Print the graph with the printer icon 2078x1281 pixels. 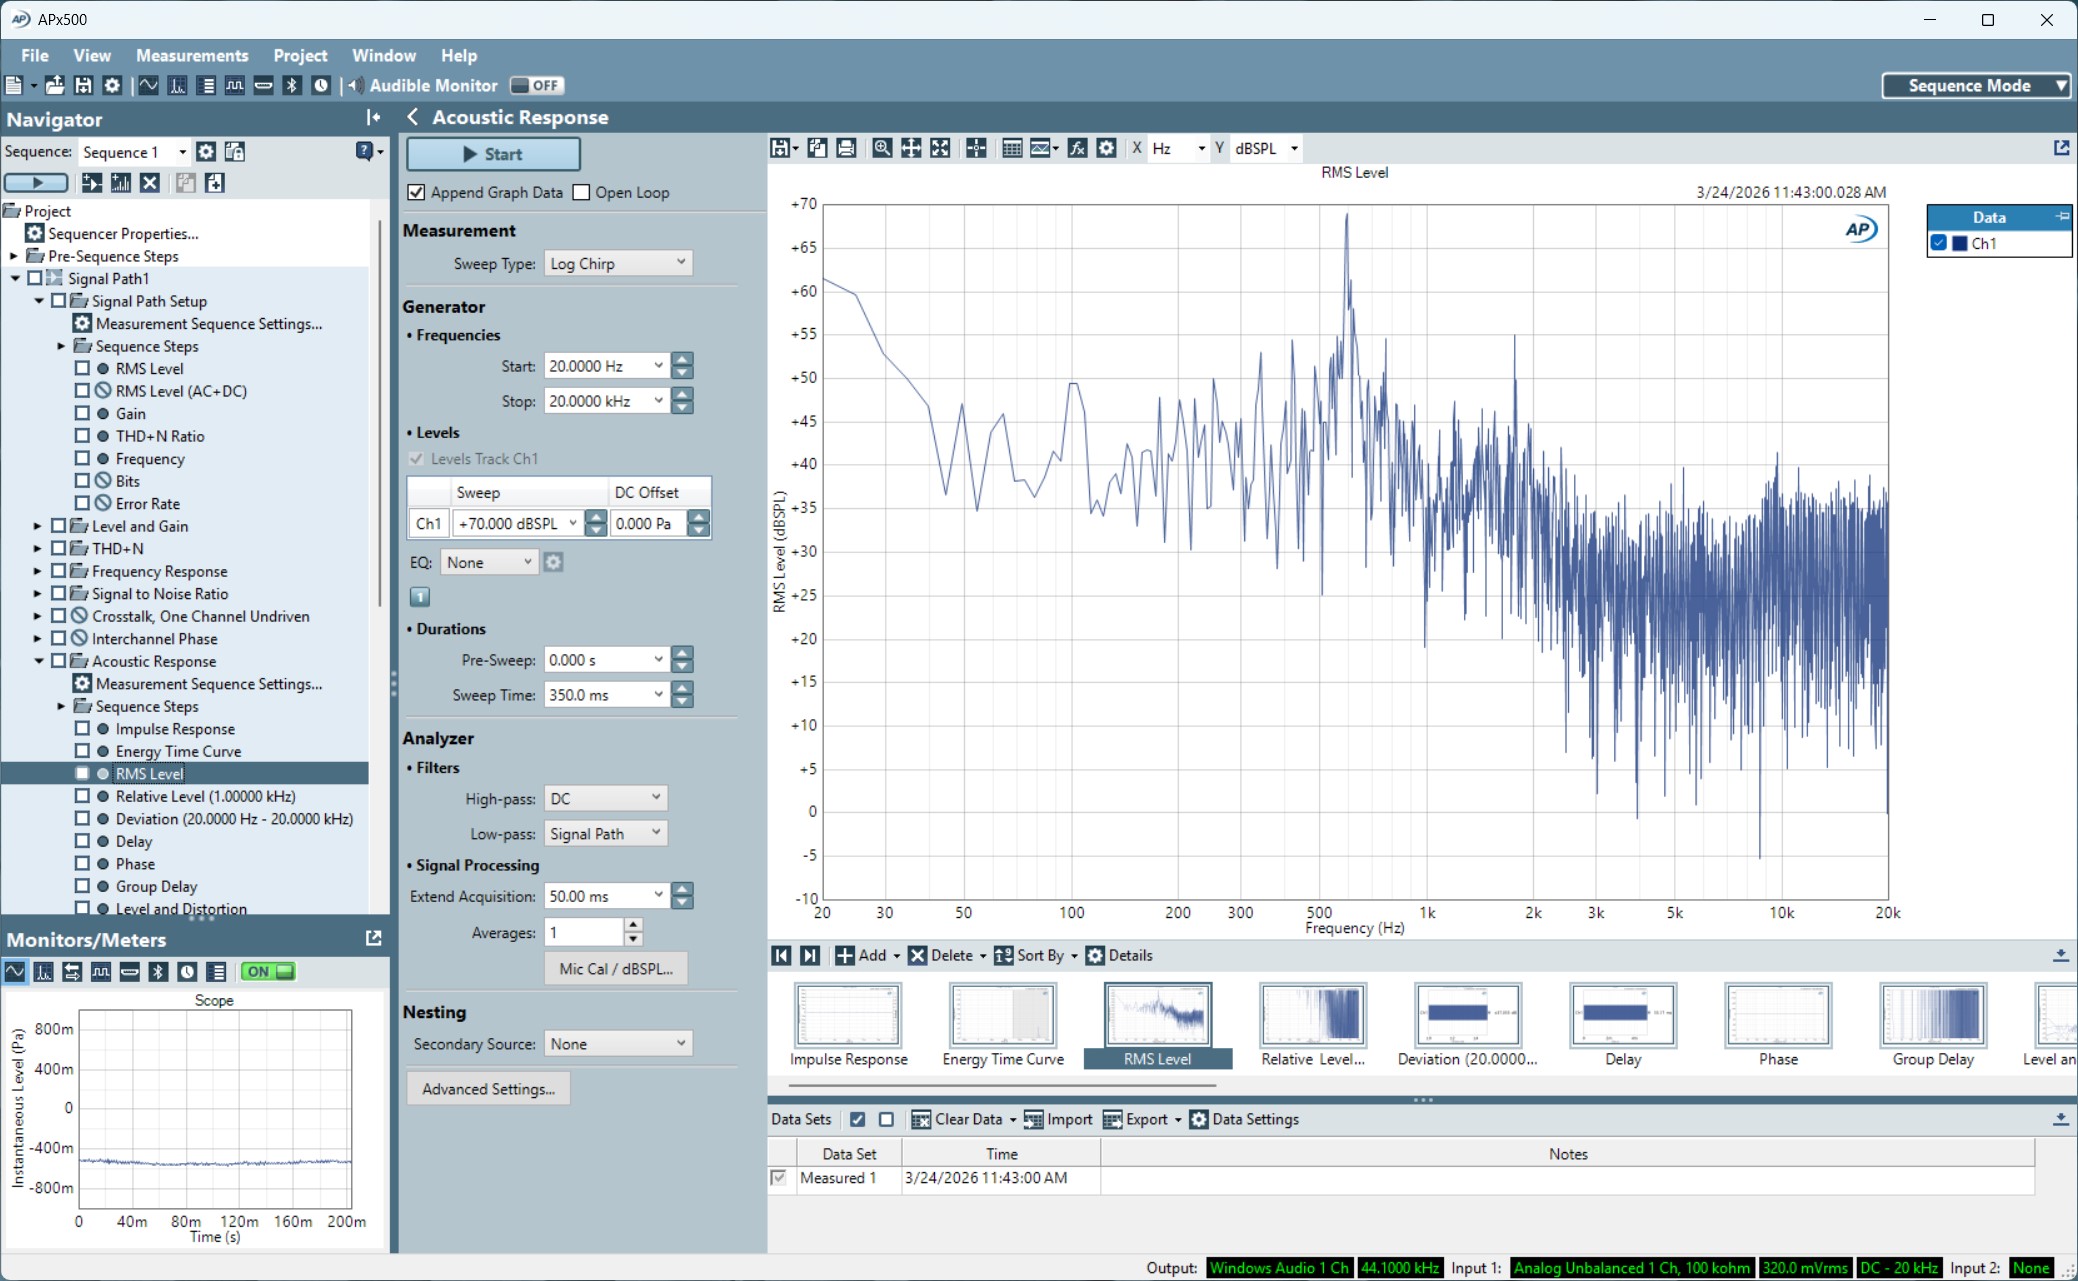[x=846, y=148]
